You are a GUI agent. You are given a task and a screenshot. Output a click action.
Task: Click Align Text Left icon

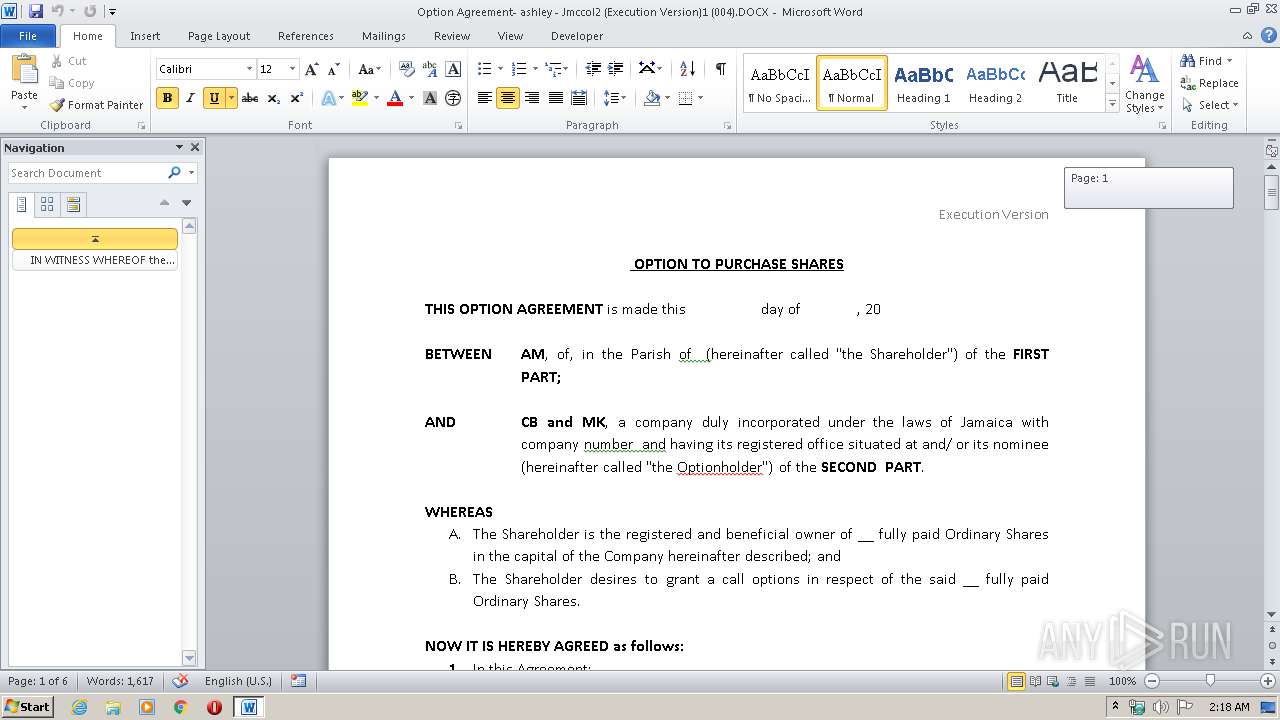tap(485, 98)
